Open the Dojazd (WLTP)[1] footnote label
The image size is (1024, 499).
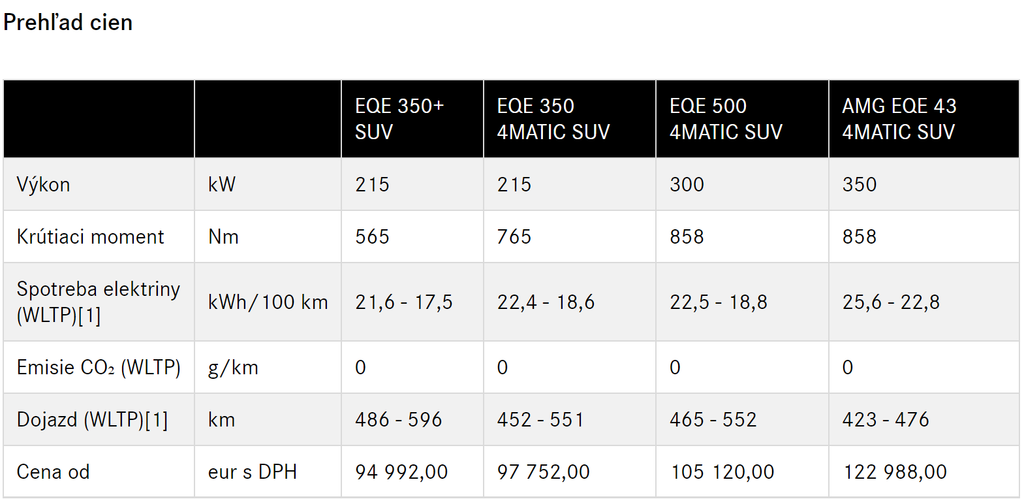click(x=92, y=420)
